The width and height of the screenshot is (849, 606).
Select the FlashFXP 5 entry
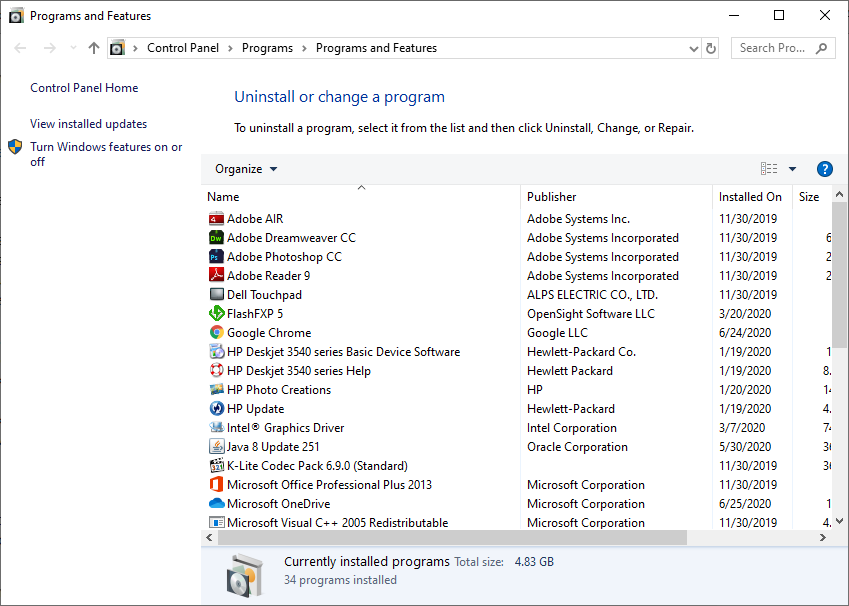[255, 314]
